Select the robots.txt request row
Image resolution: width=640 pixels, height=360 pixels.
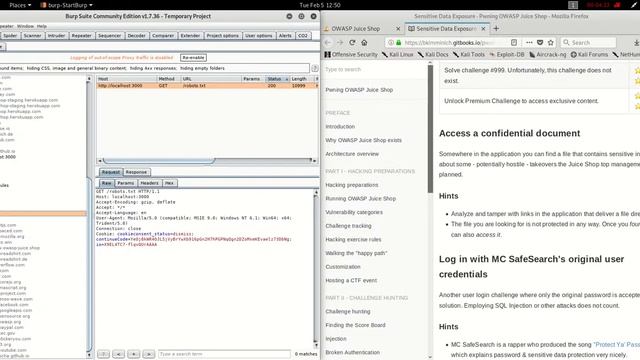coord(207,86)
